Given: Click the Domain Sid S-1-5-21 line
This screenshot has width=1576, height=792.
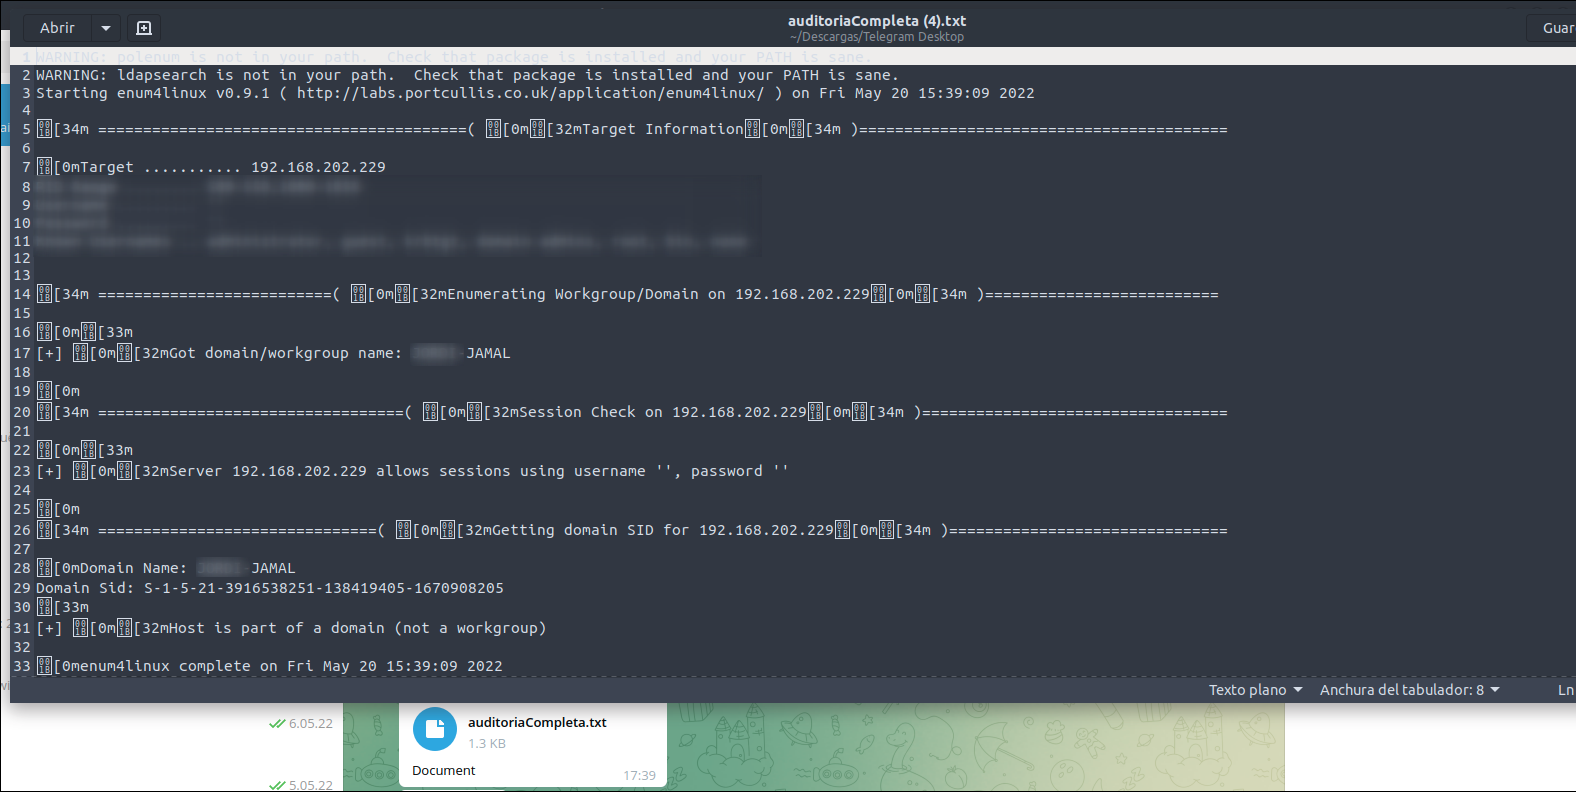Looking at the screenshot, I should coord(270,588).
